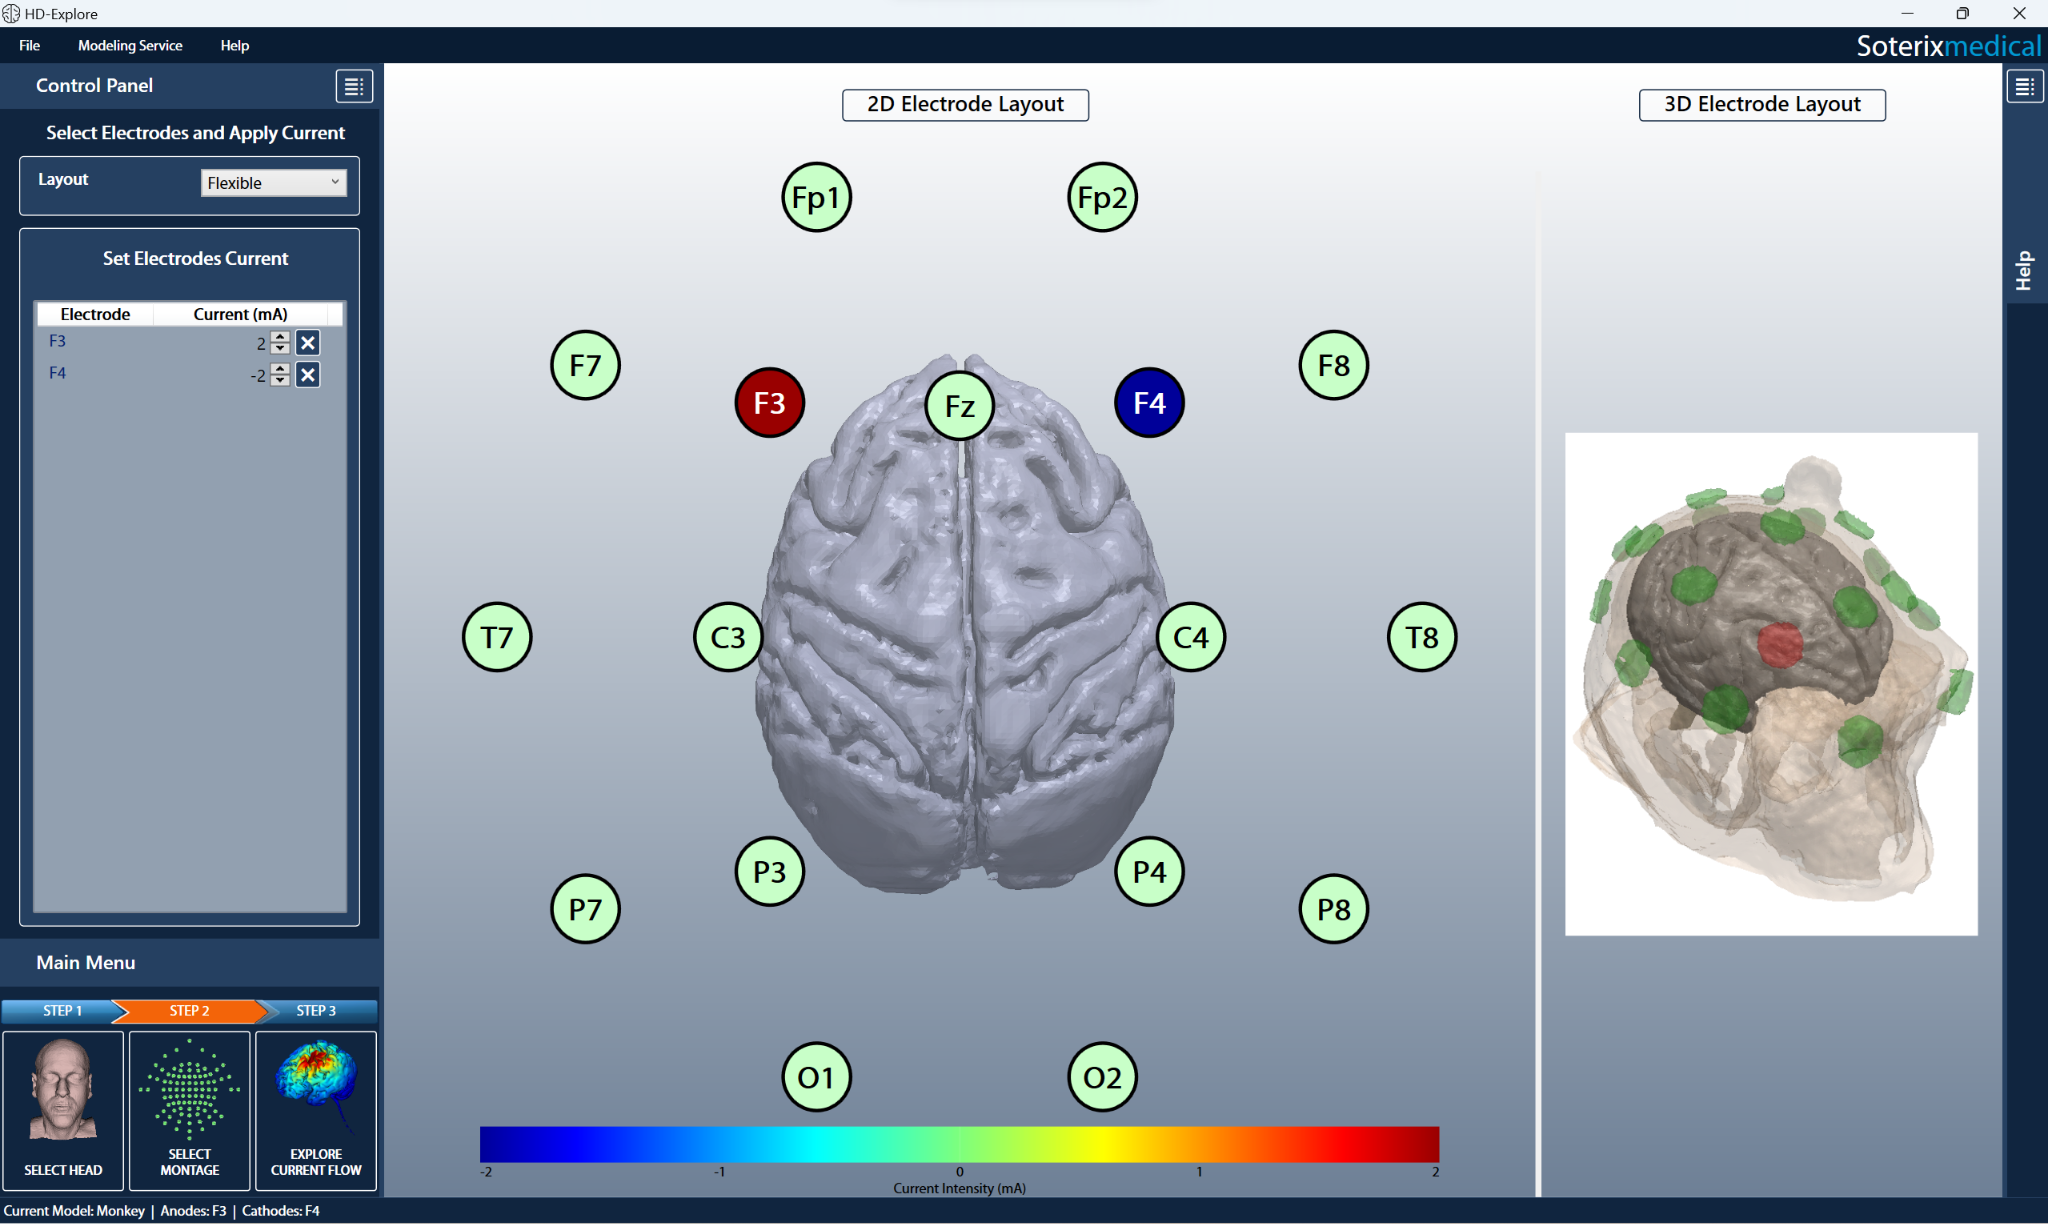Remove the F3 electrode row
The image size is (2048, 1224).
[x=308, y=343]
